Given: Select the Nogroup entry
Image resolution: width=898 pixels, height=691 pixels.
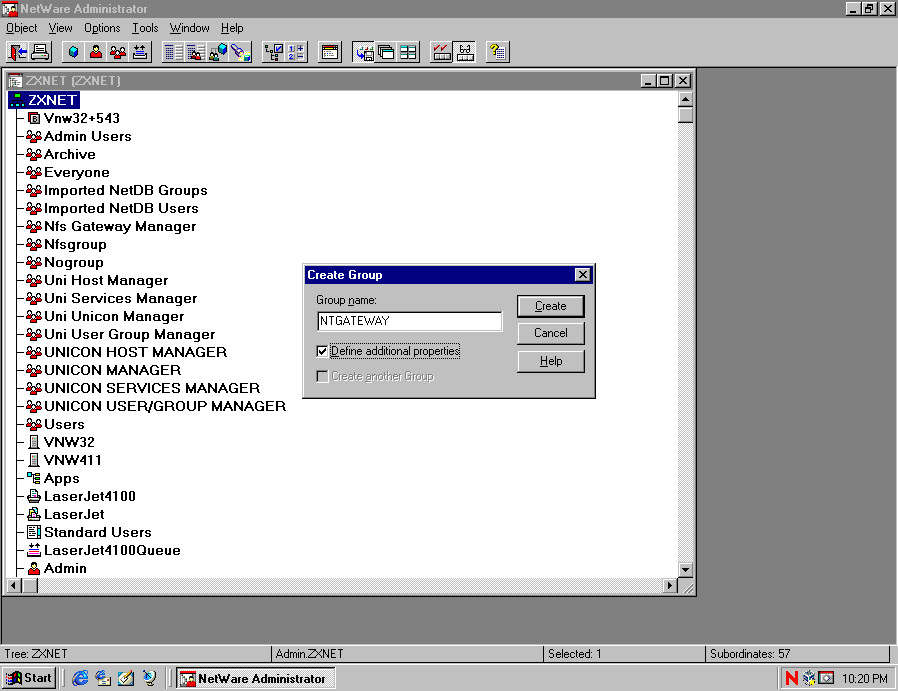Looking at the screenshot, I should 74,263.
